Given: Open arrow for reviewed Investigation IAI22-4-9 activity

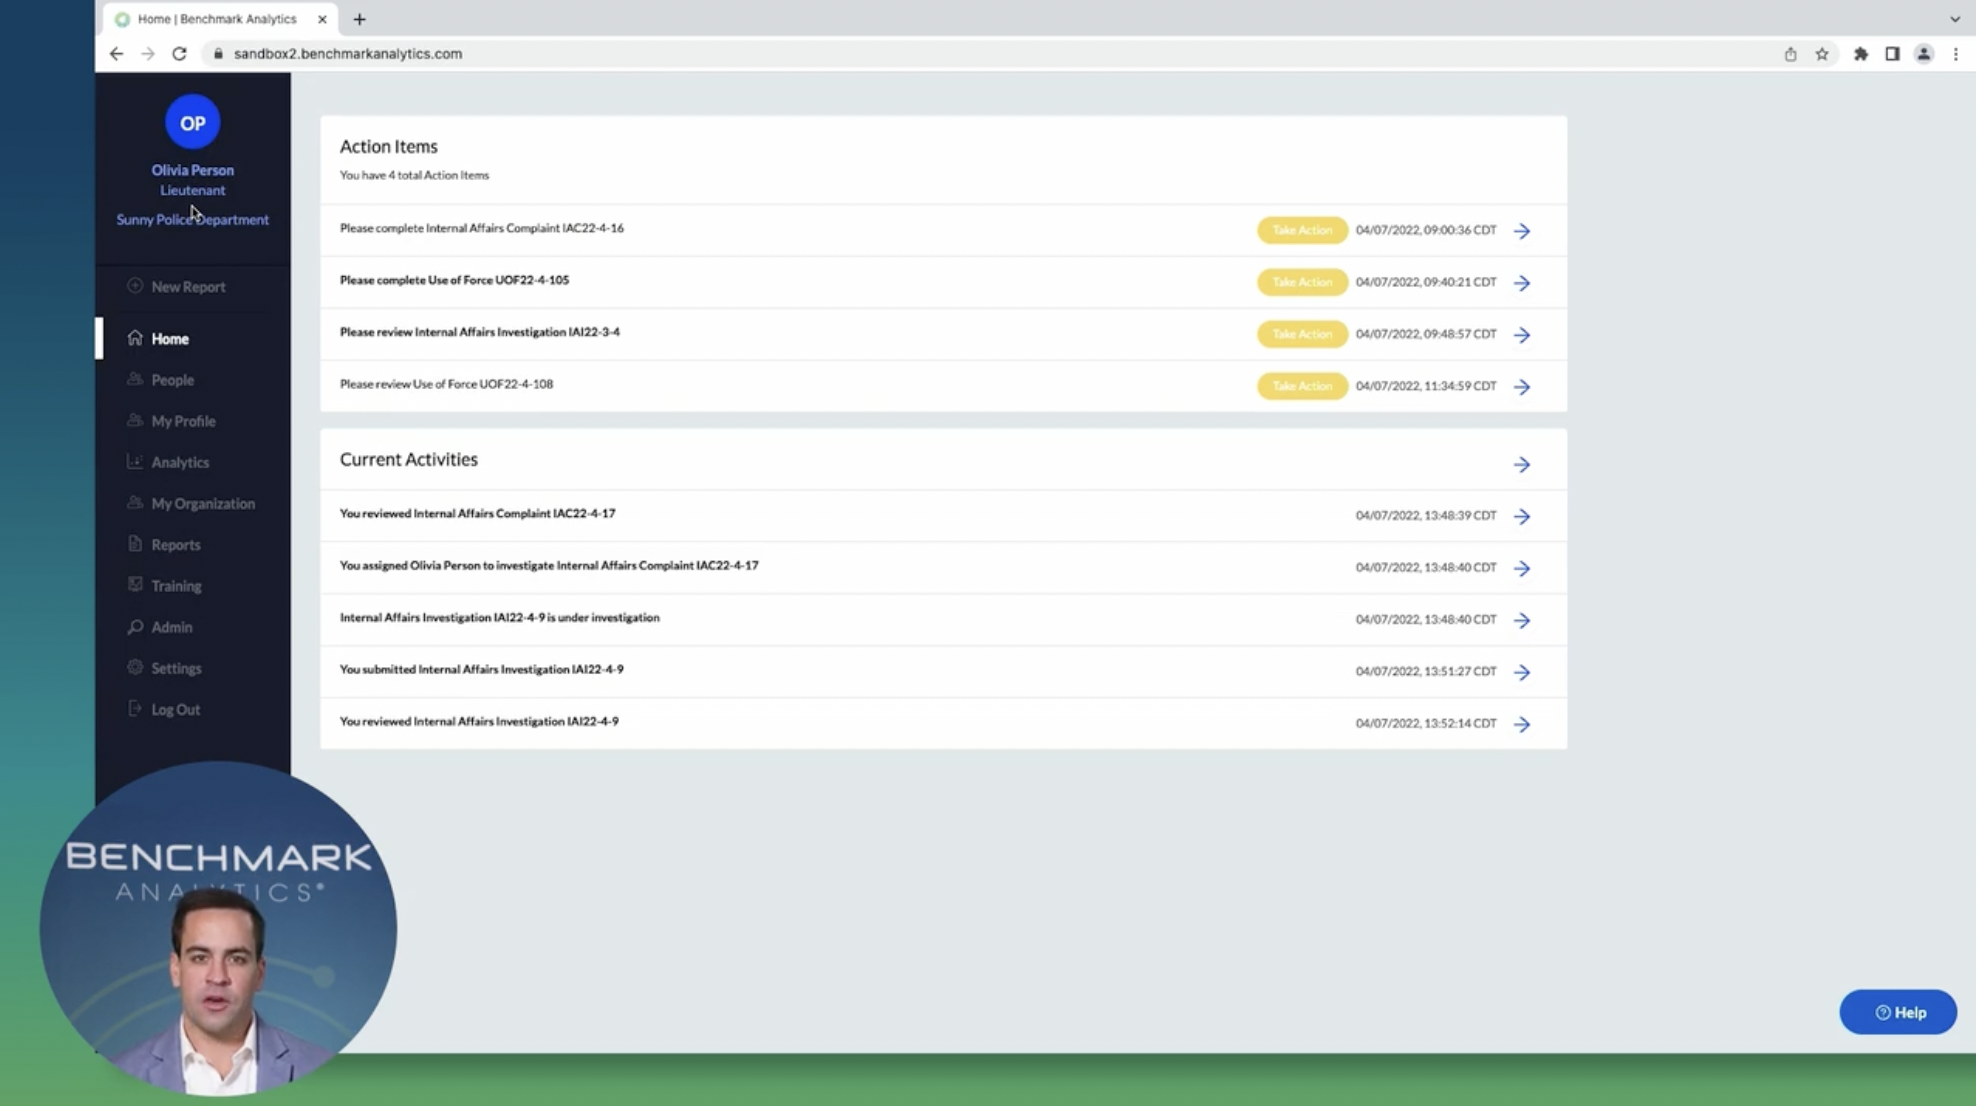Looking at the screenshot, I should point(1522,725).
